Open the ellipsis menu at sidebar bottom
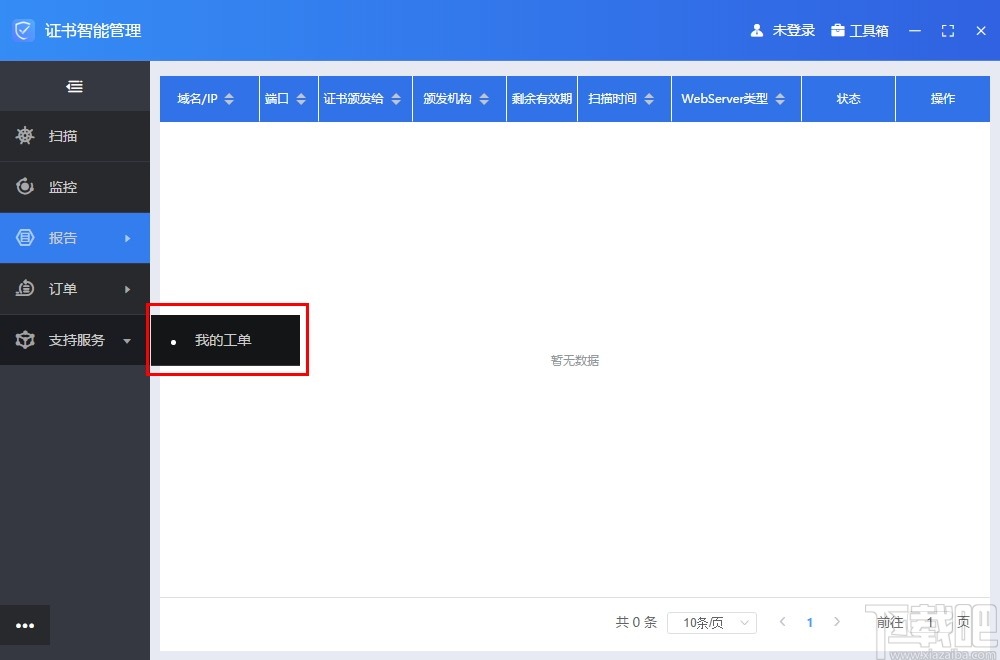The width and height of the screenshot is (1000, 660). click(x=25, y=624)
